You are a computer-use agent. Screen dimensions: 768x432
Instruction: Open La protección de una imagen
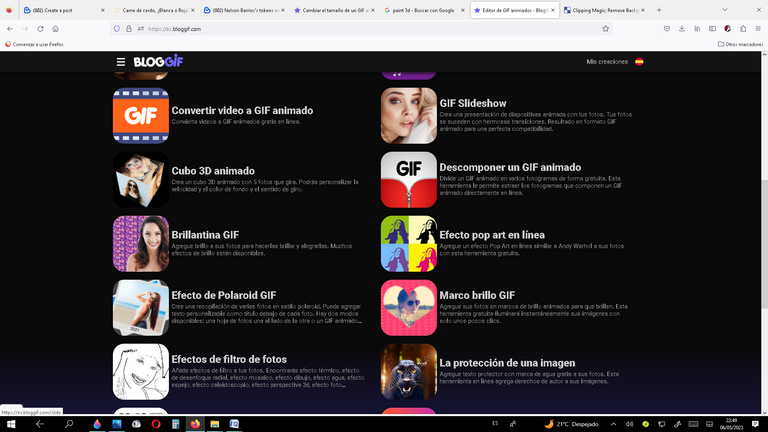(x=507, y=363)
